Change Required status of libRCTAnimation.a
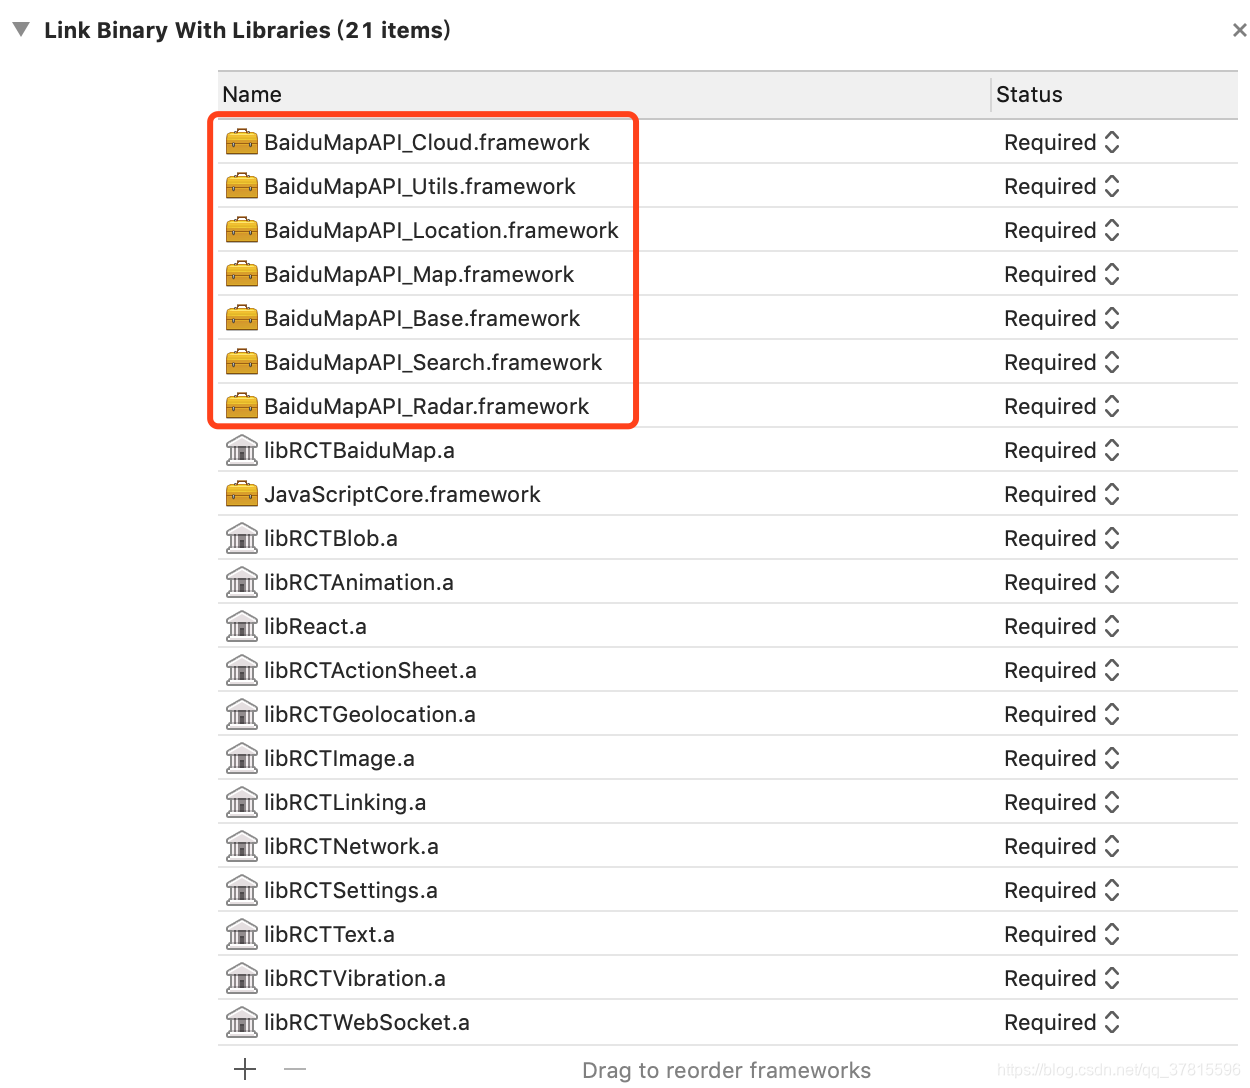Viewport: 1250px width, 1088px height. pyautogui.click(x=1062, y=582)
